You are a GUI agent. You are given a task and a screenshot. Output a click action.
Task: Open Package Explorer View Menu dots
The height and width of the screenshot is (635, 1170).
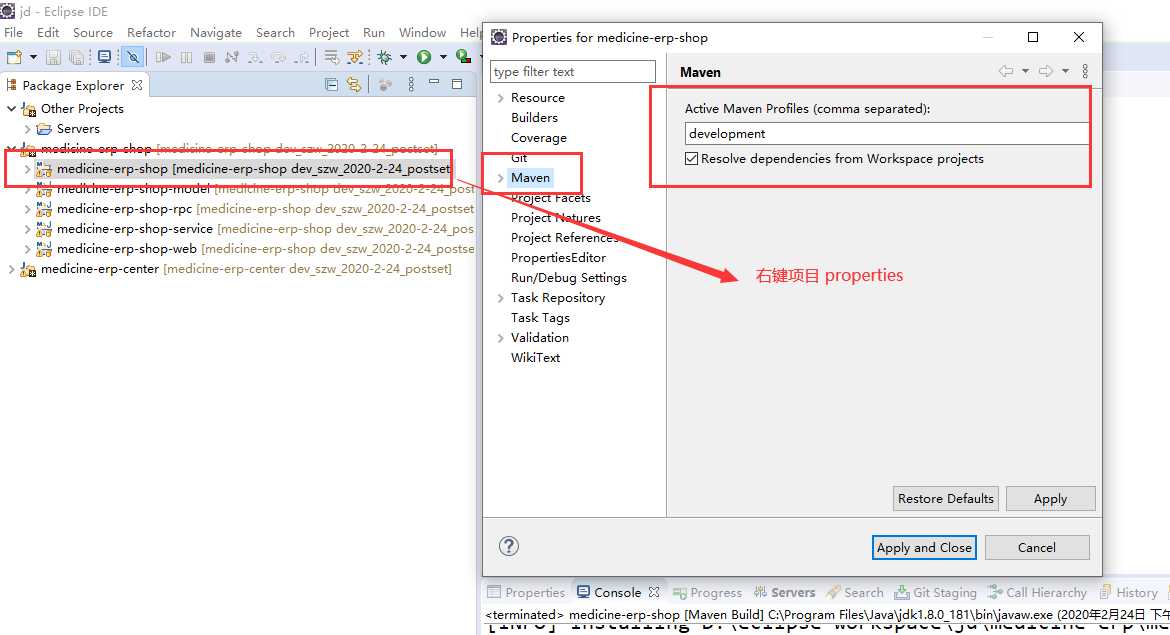pos(411,84)
